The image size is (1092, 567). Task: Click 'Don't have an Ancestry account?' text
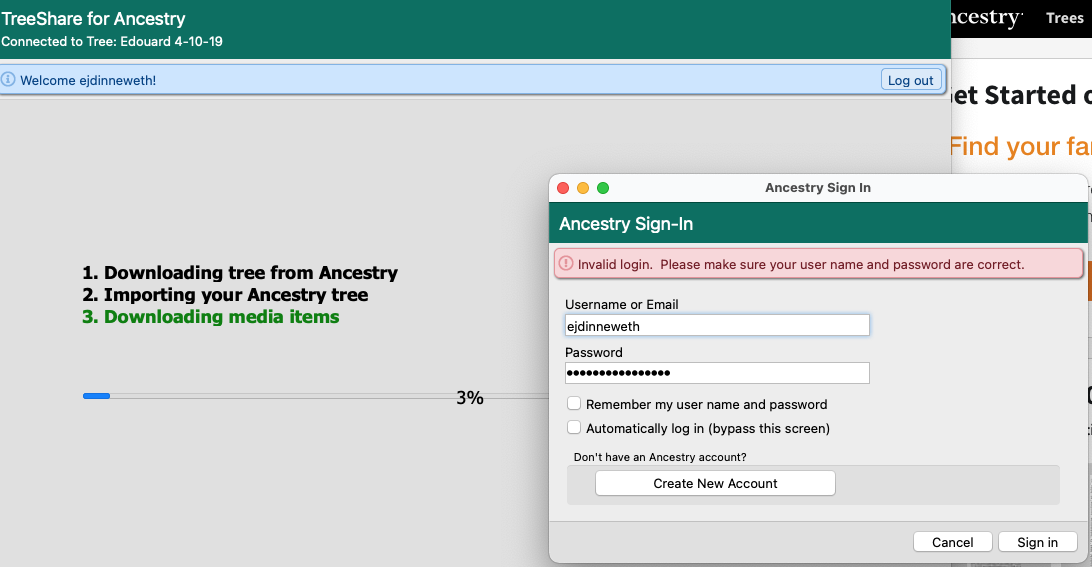pyautogui.click(x=660, y=457)
